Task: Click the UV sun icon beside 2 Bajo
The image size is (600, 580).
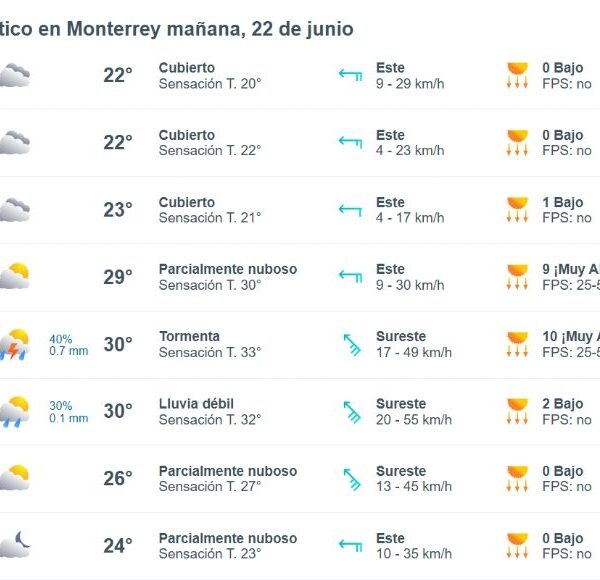Action: 517,411
